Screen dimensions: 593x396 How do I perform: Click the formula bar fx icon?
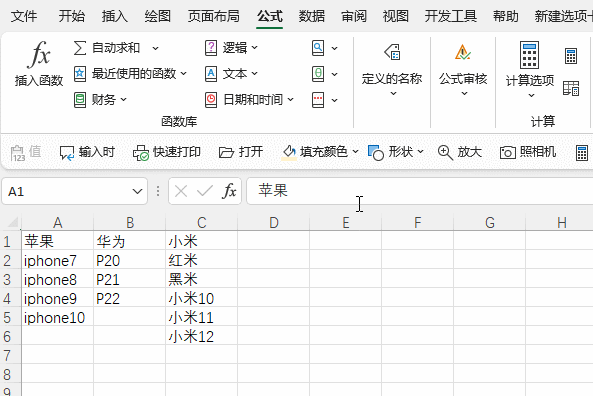tap(229, 191)
